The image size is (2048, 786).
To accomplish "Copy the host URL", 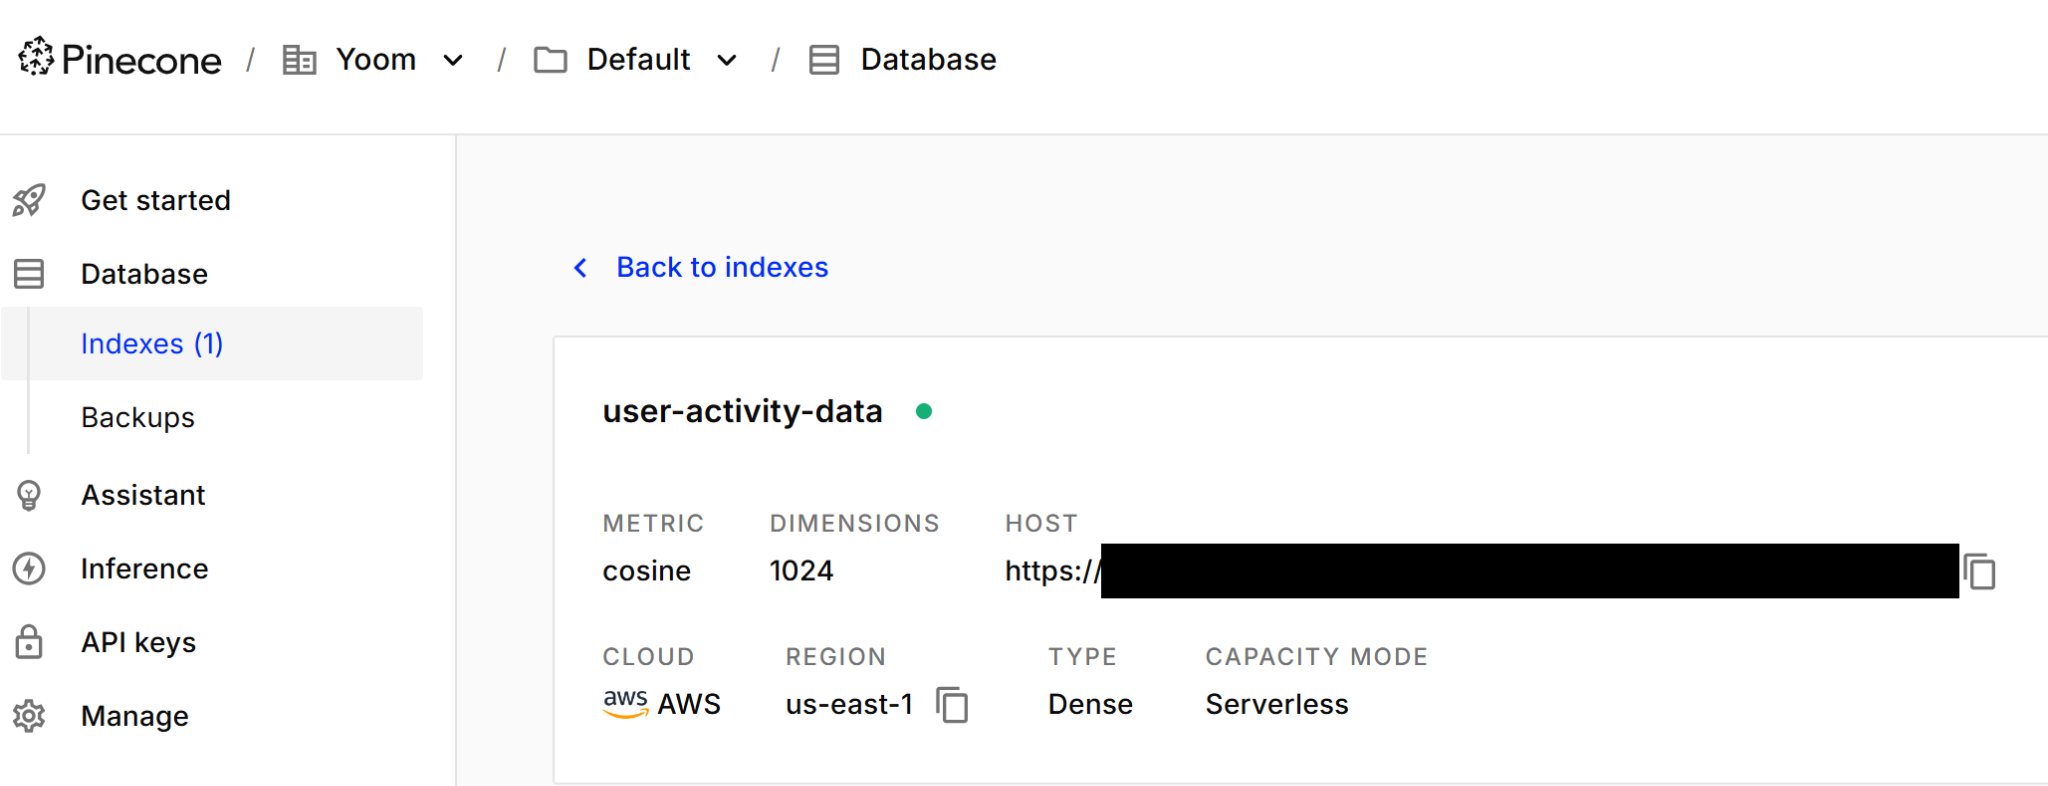I will pos(1979,572).
